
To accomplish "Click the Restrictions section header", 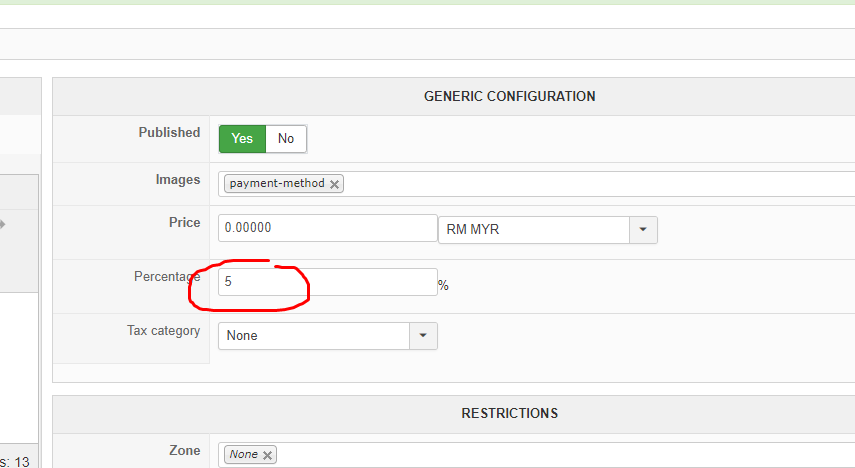I will [509, 413].
